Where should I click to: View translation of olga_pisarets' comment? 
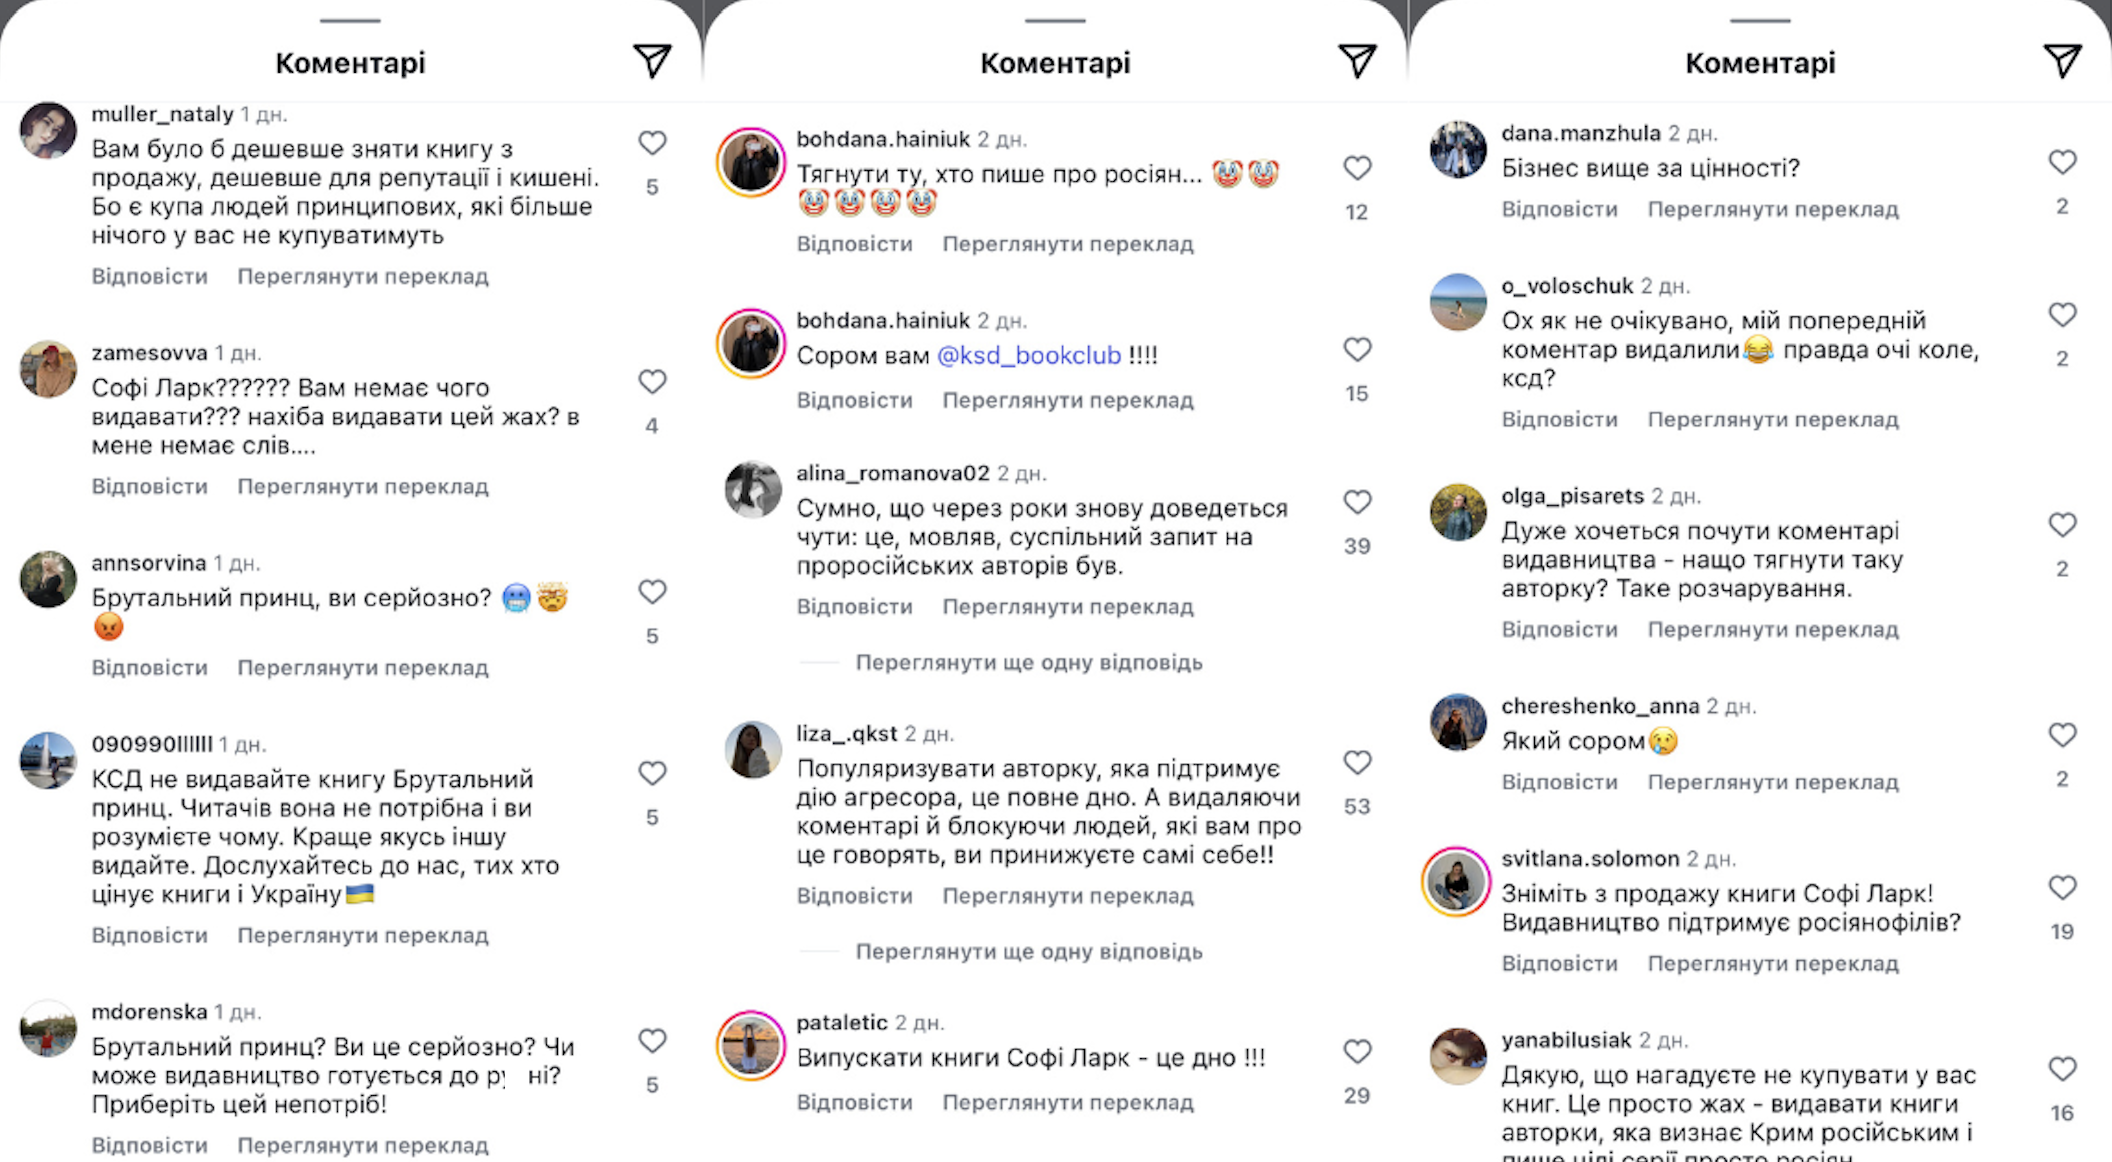(1773, 630)
